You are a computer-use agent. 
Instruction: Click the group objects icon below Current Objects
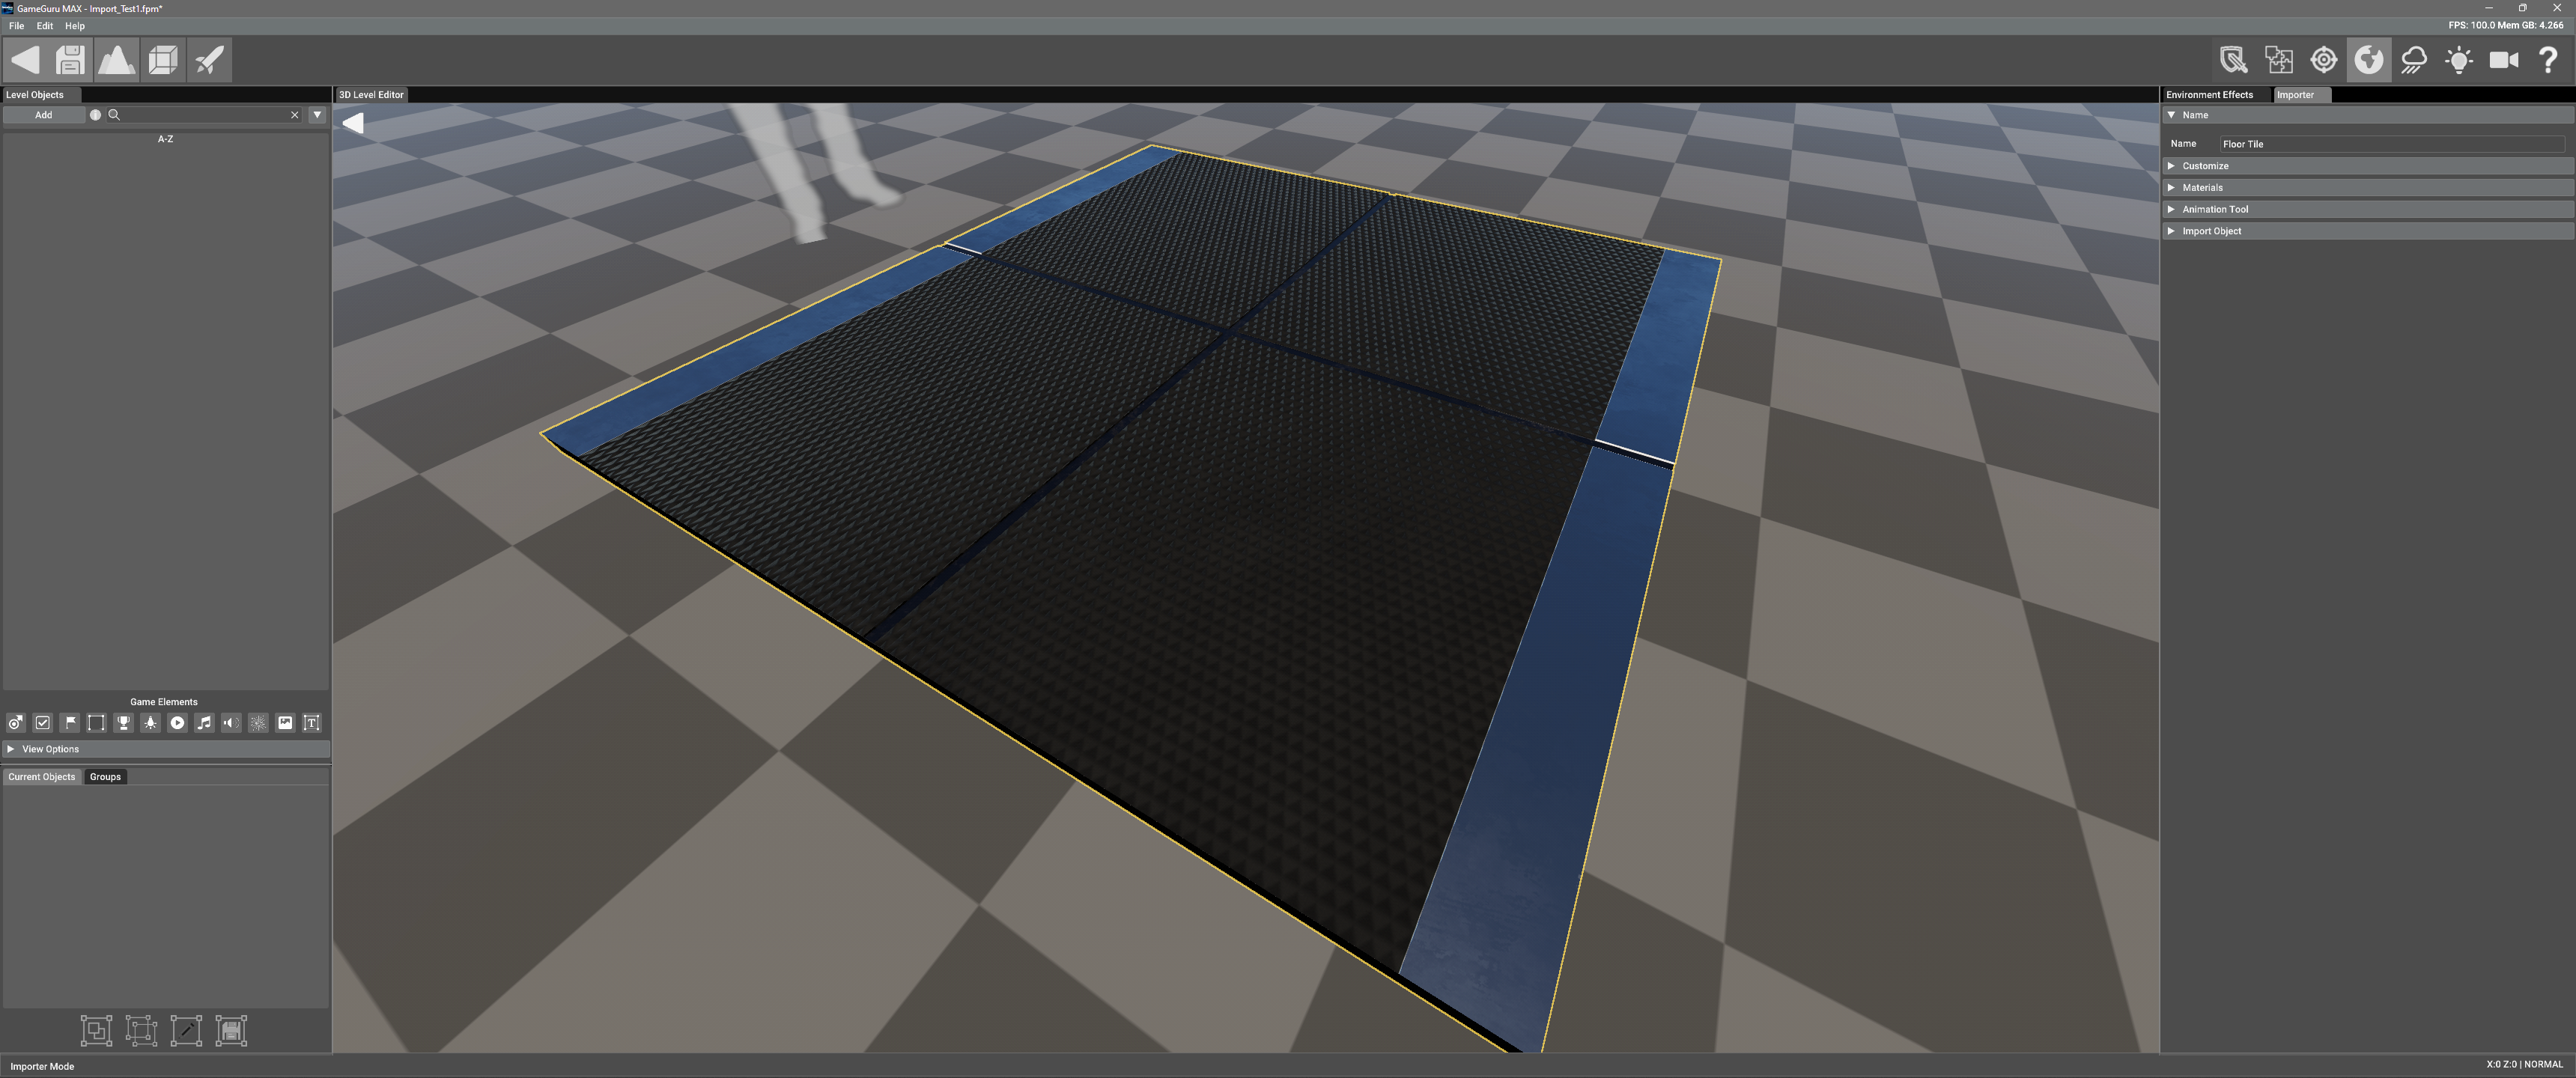pos(96,1031)
